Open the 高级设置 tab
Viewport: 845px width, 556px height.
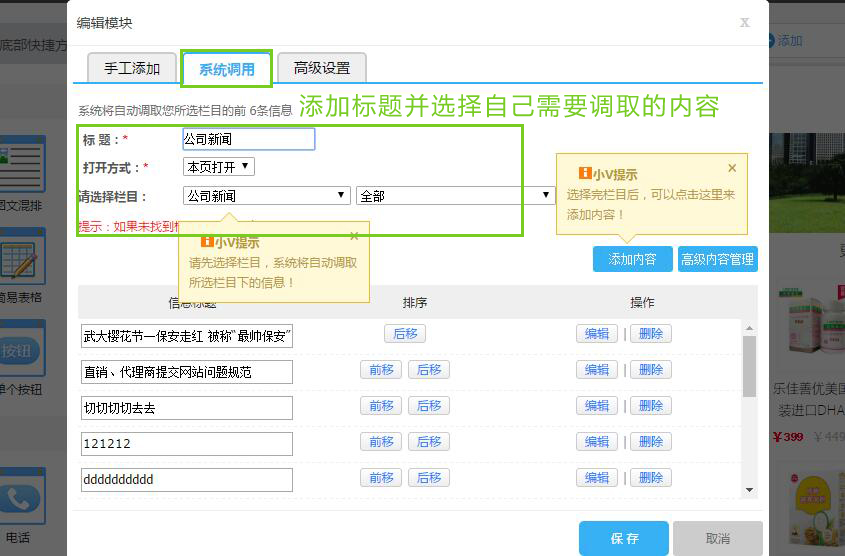[322, 68]
